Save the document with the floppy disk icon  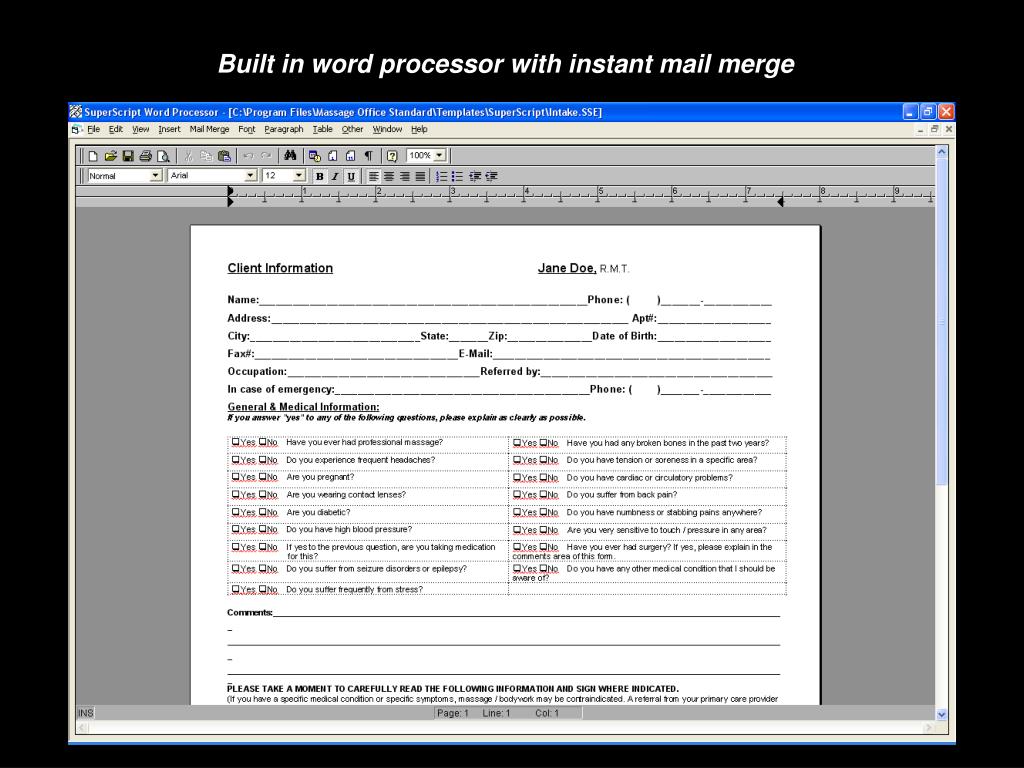(x=128, y=156)
